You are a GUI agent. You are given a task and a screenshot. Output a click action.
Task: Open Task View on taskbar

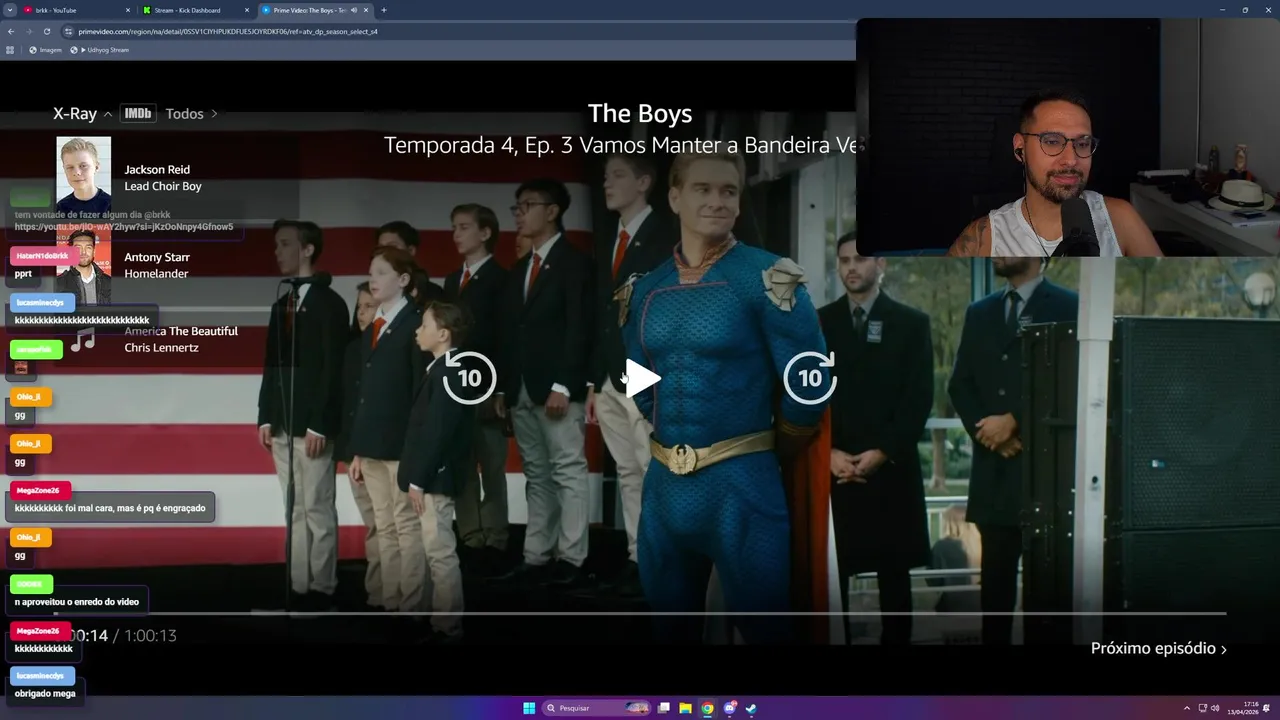pyautogui.click(x=663, y=708)
